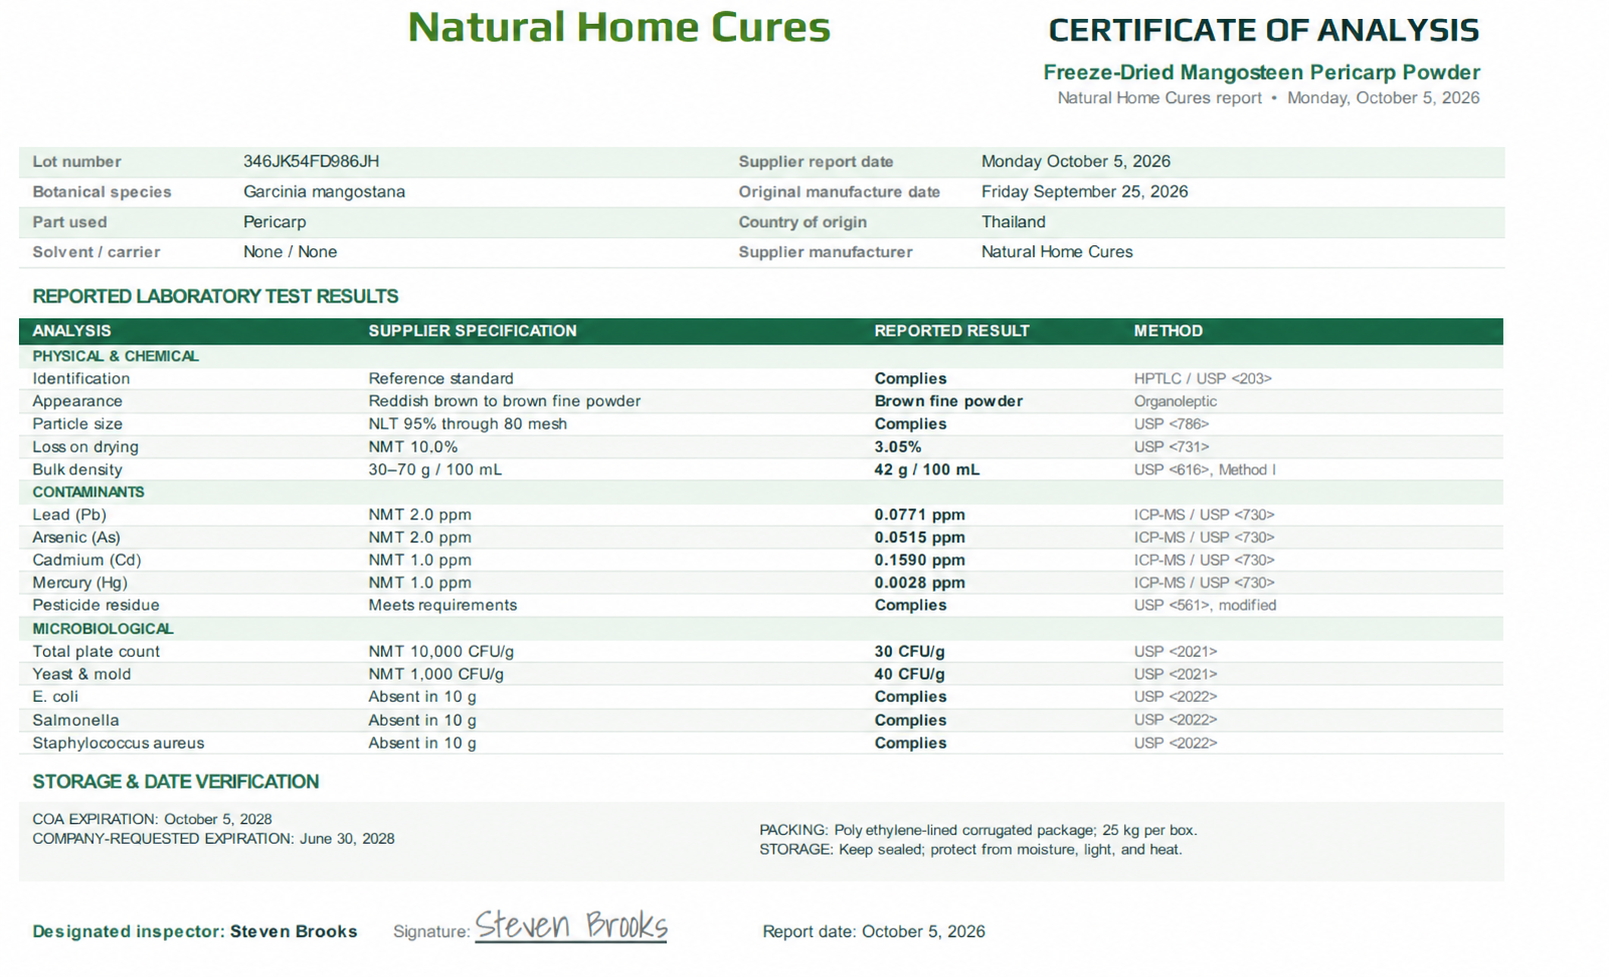This screenshot has width=1609, height=977.
Task: Select the MICROBIOLOGICAL section label
Action: pos(102,629)
